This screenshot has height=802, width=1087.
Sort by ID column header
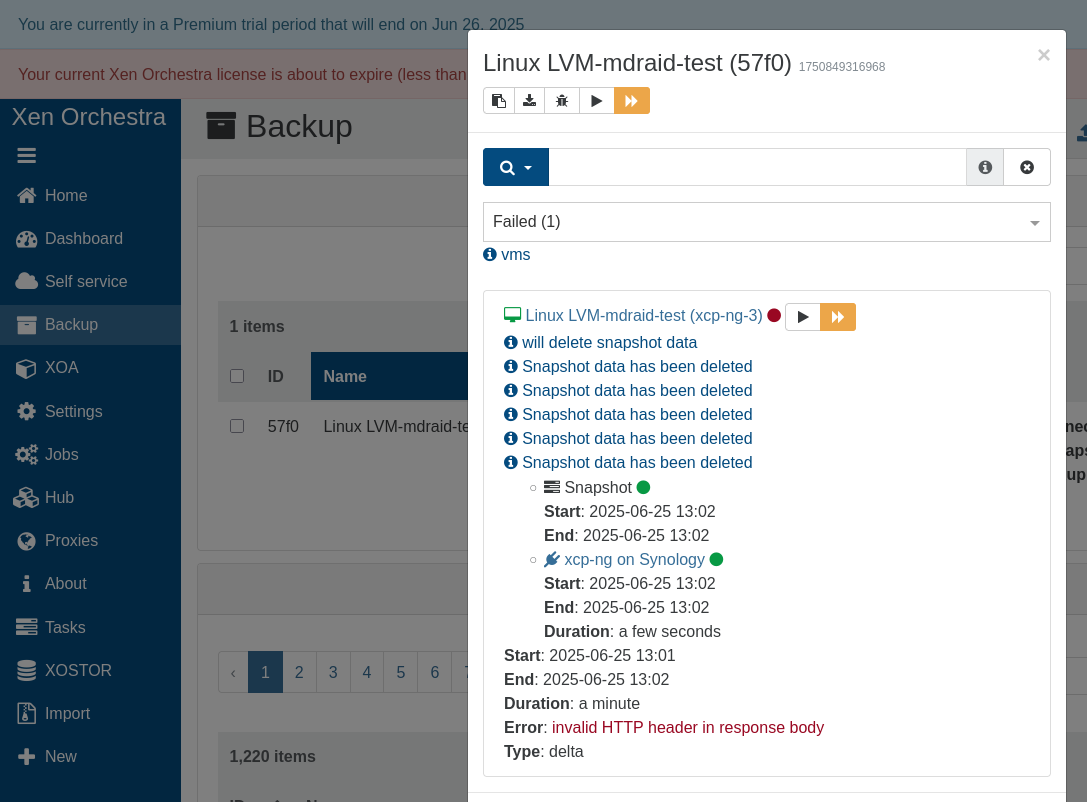point(275,376)
